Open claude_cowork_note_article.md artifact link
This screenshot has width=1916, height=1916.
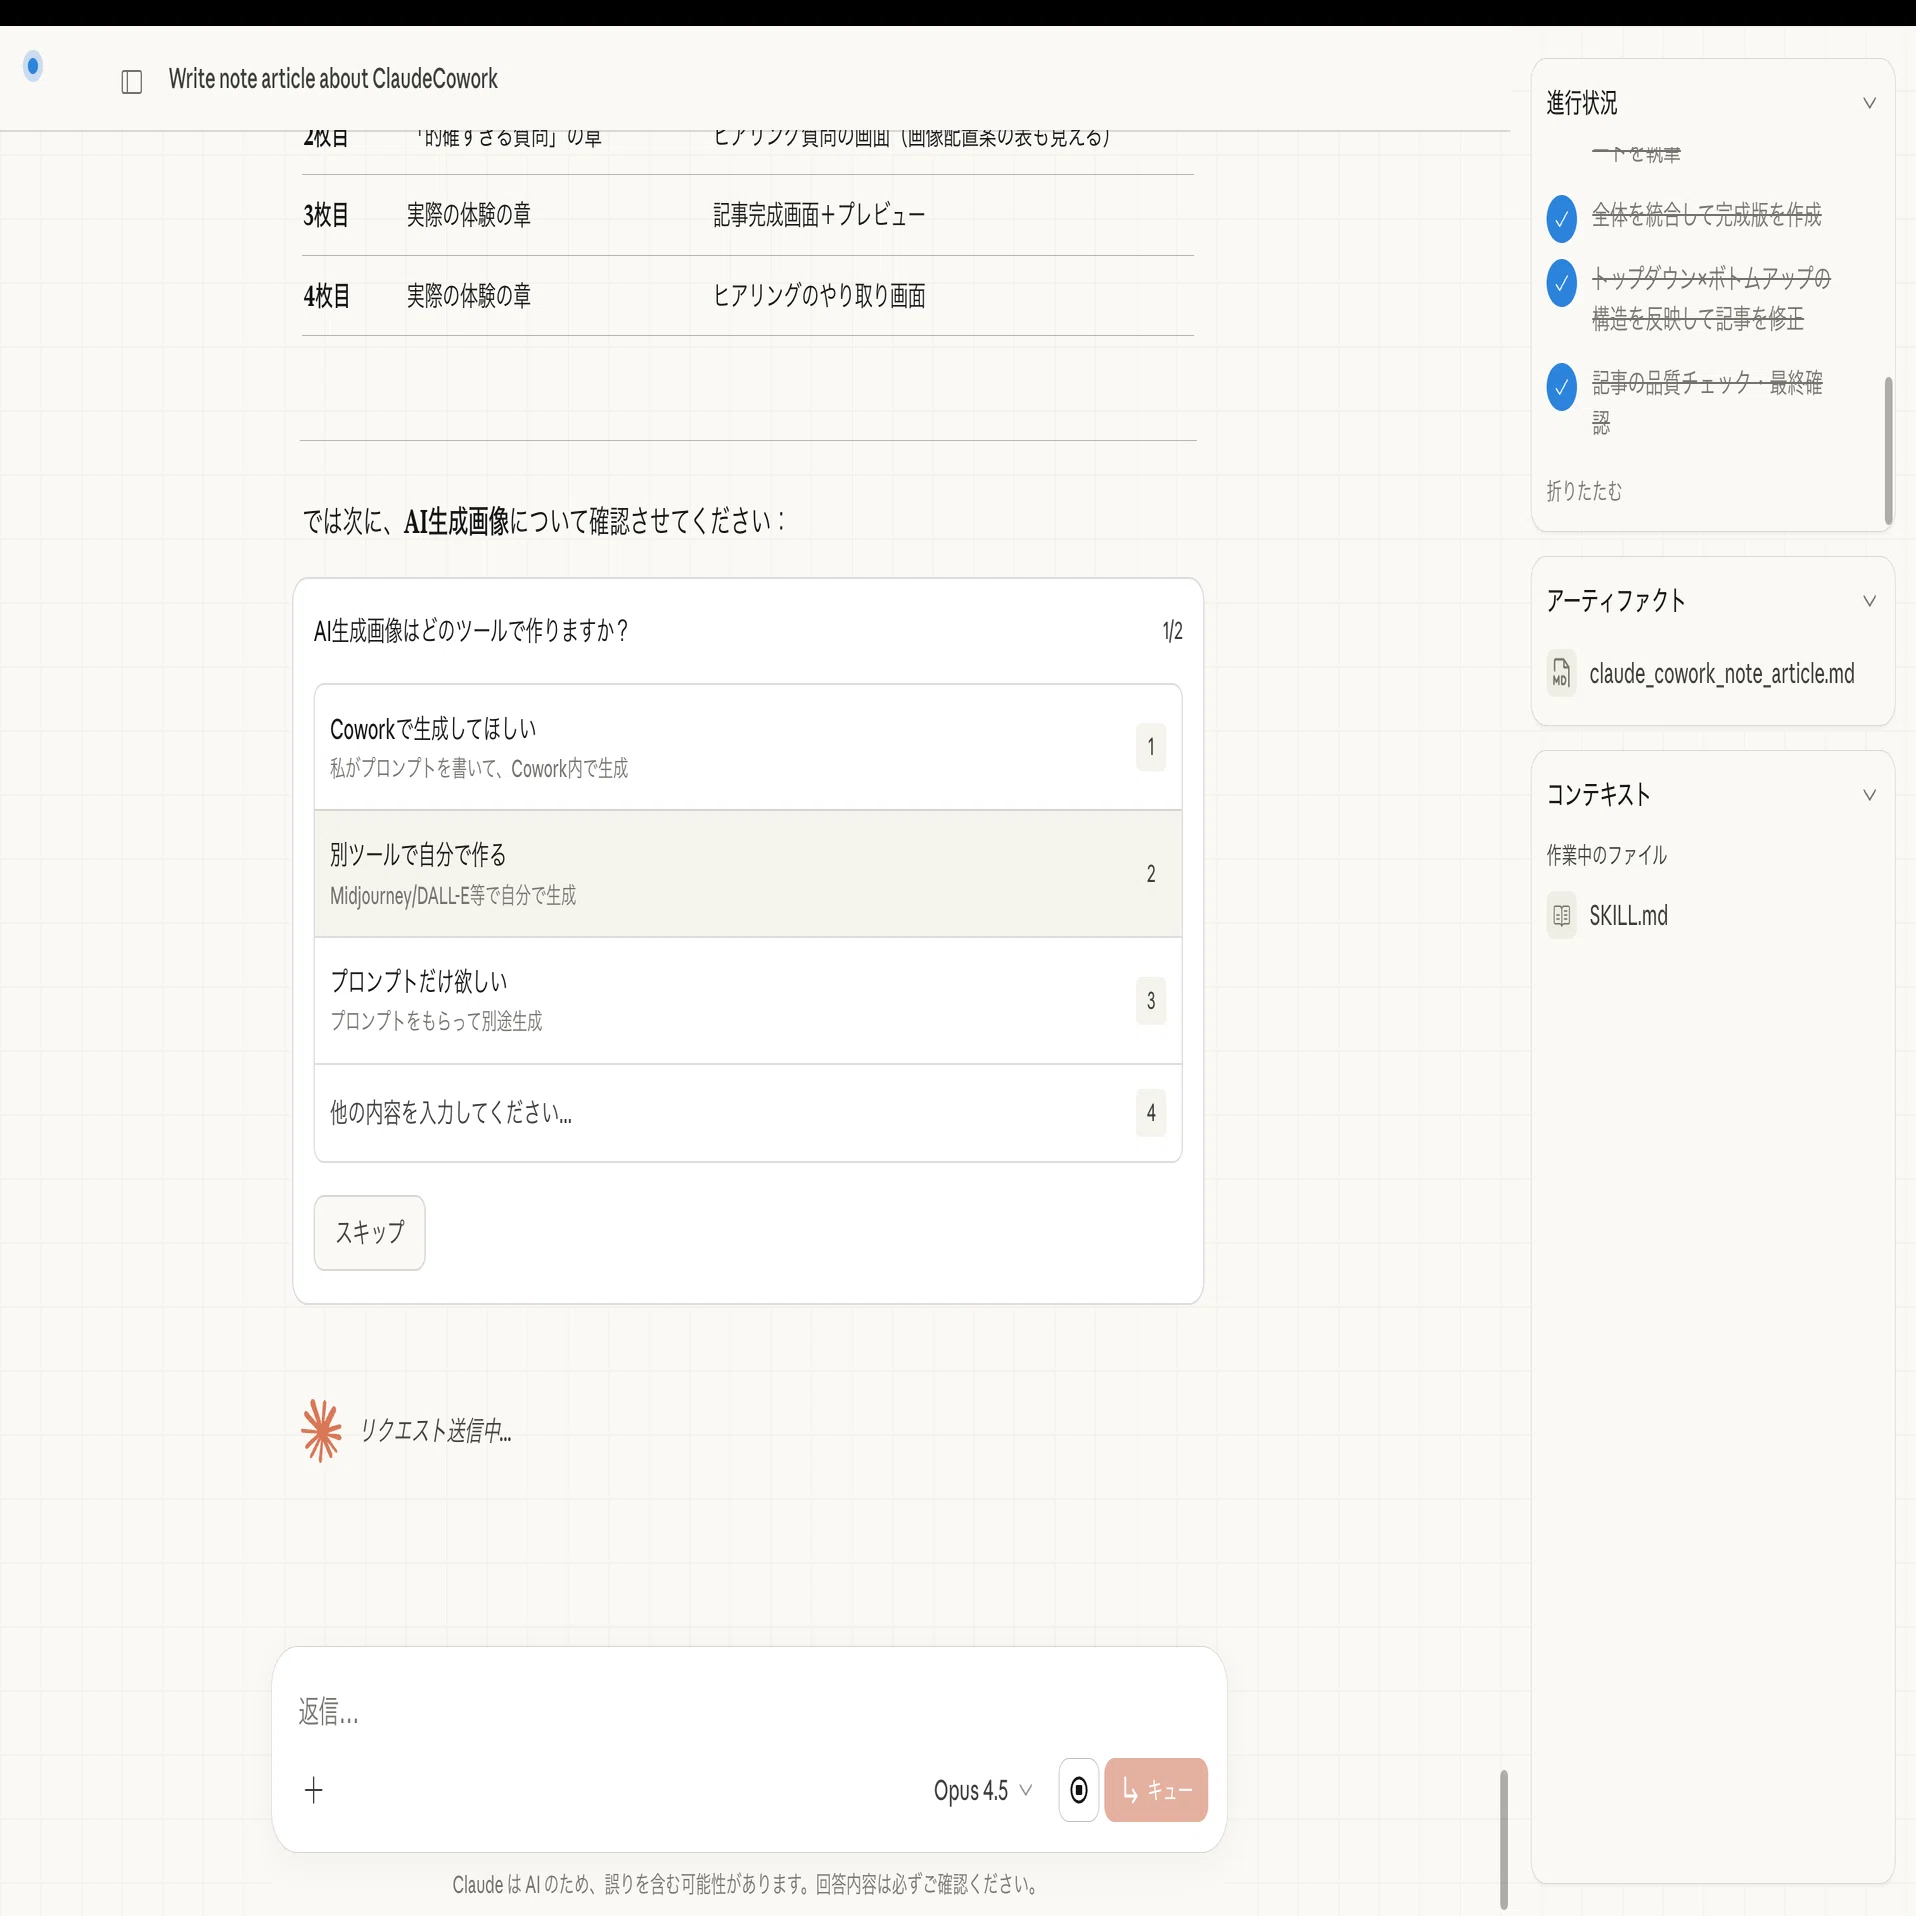point(1721,674)
